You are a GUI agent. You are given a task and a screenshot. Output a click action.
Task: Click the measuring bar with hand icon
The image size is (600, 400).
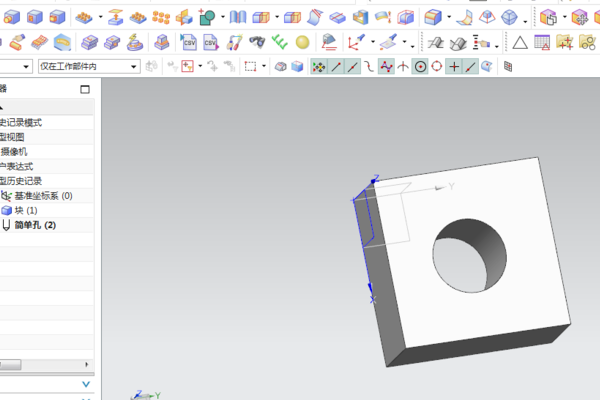(x=481, y=42)
